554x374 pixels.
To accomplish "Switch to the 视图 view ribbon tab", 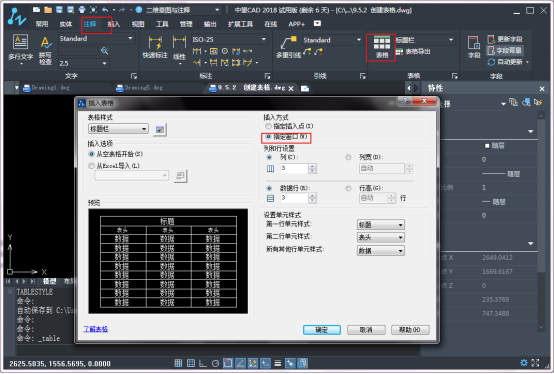I will point(138,24).
